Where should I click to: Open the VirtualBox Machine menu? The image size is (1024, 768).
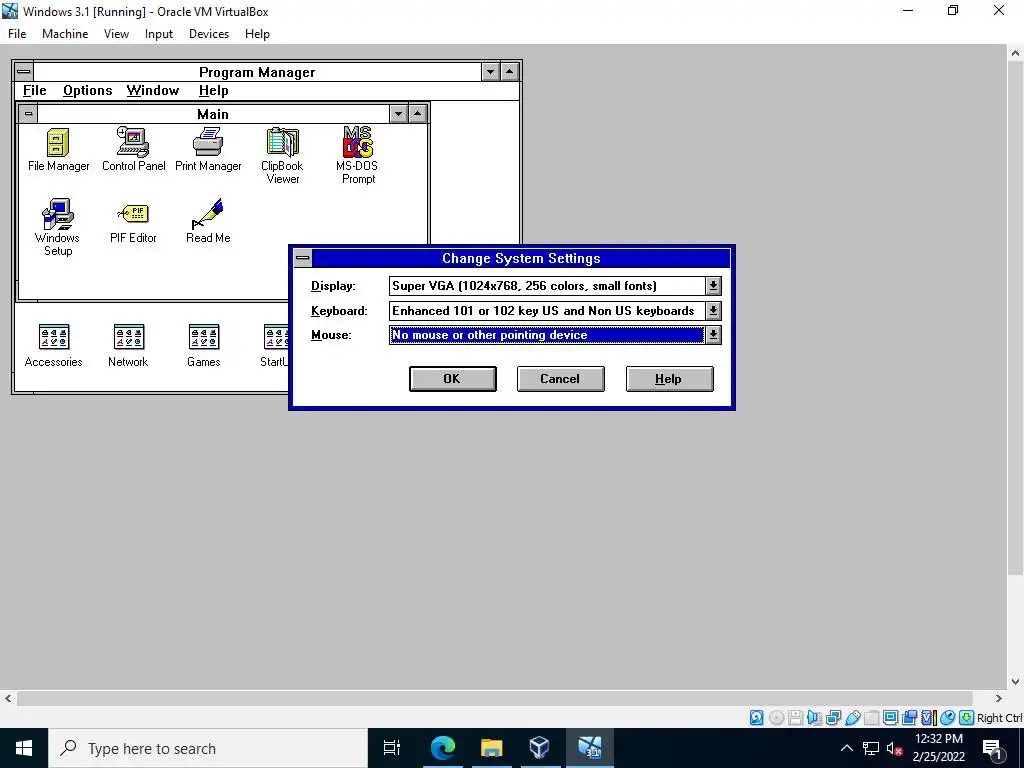65,34
